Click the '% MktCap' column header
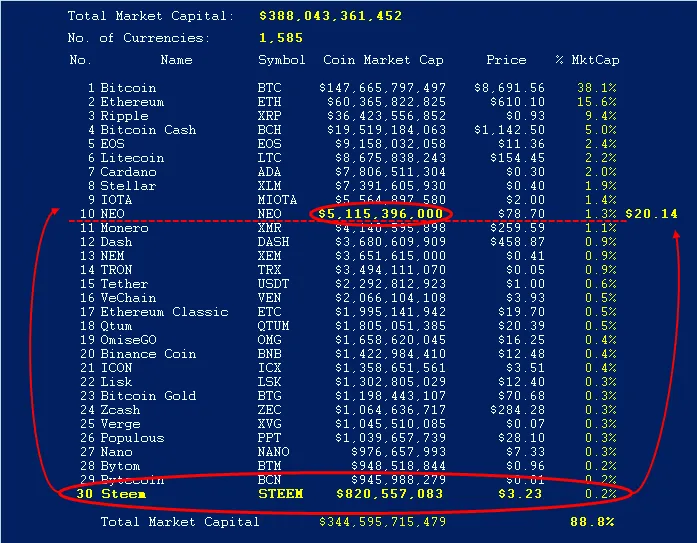This screenshot has width=697, height=543. pos(587,60)
